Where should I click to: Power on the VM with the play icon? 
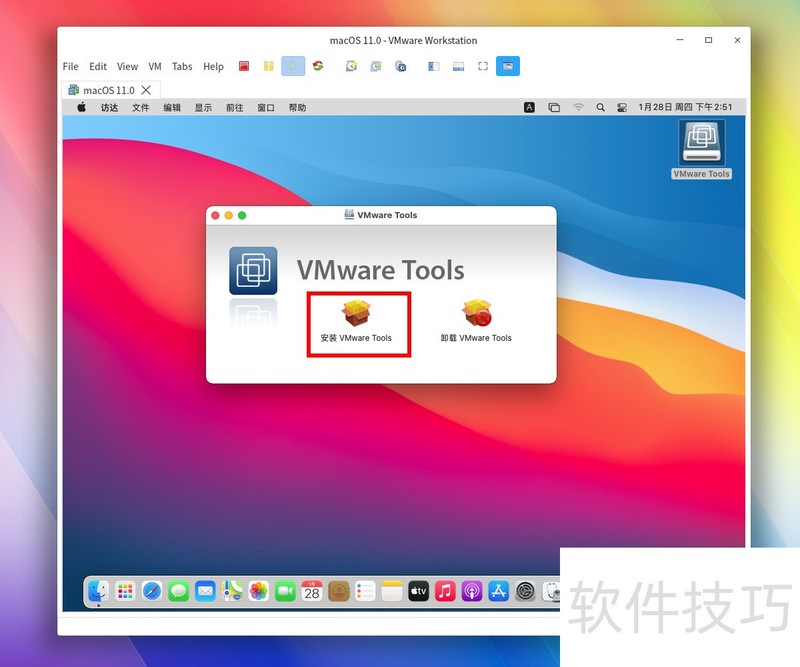pos(294,65)
